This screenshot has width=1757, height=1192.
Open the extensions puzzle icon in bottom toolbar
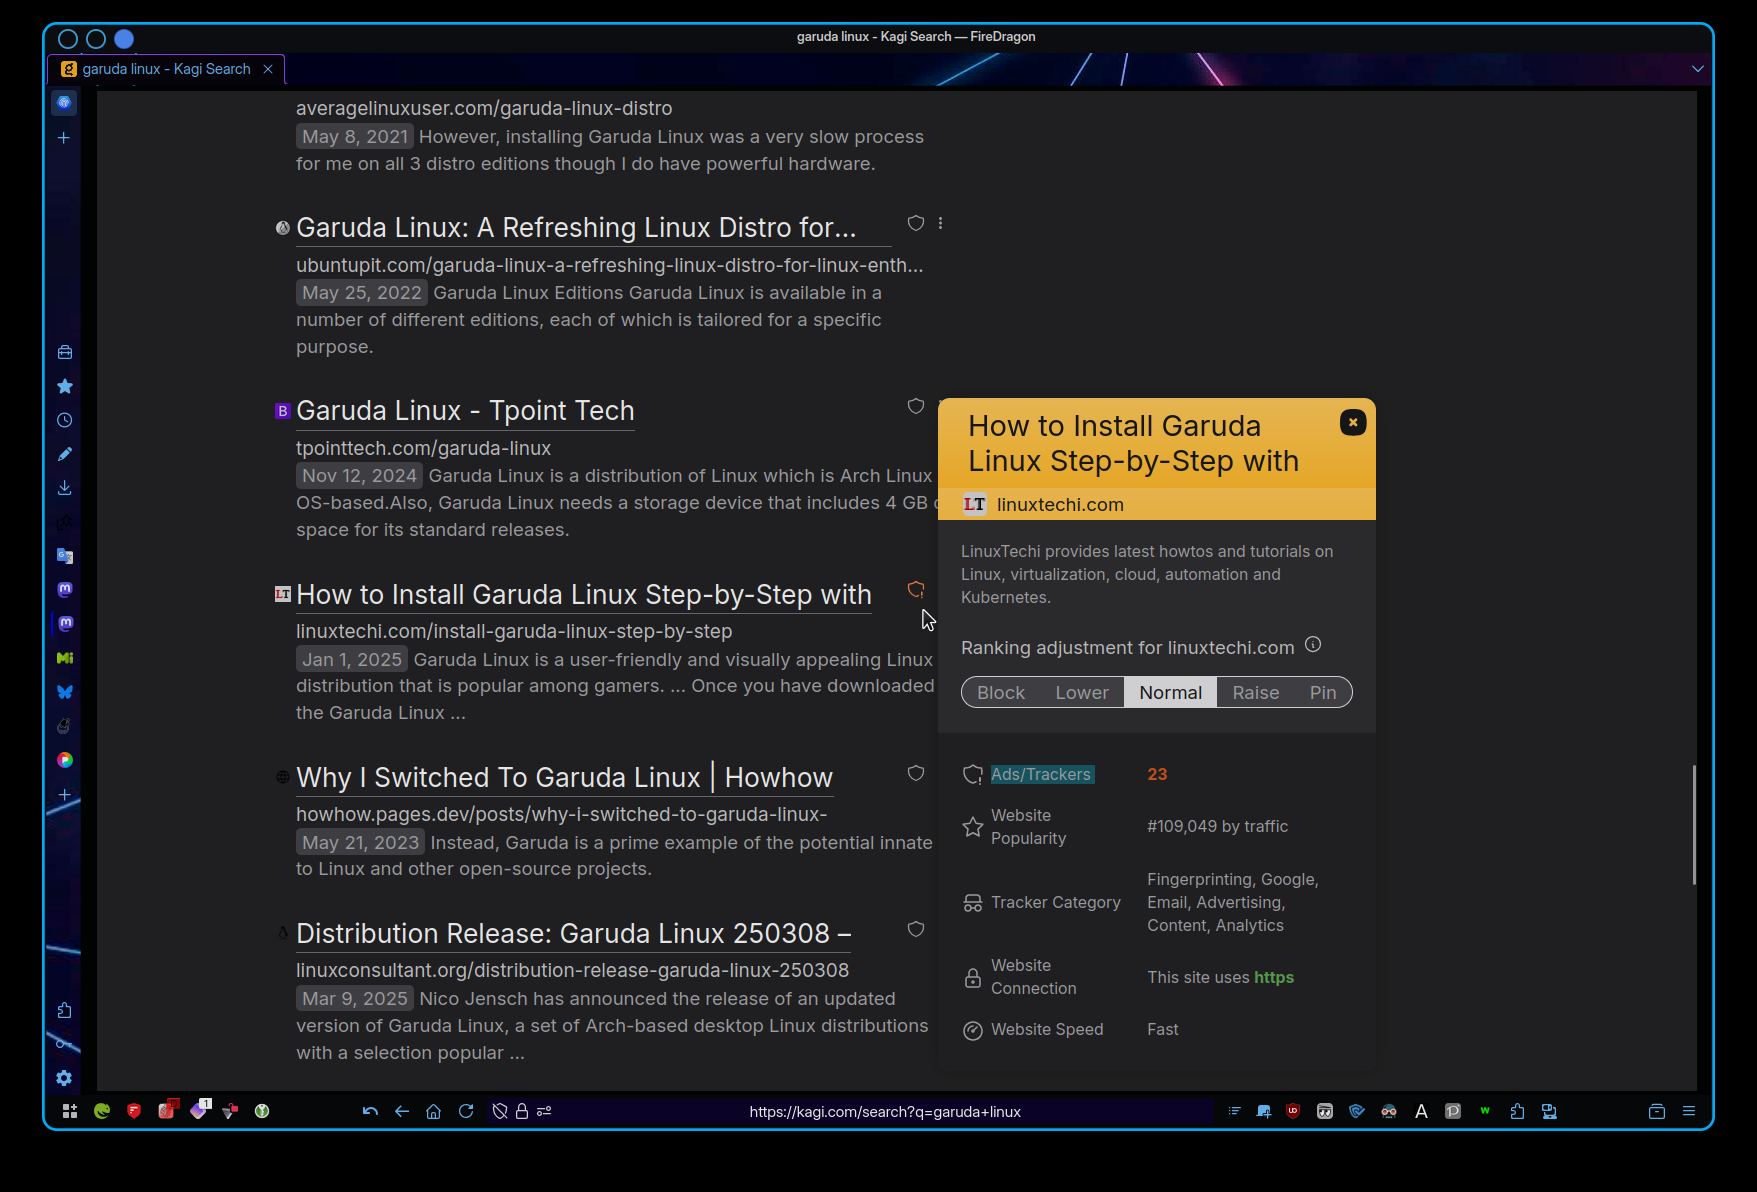coord(1517,1111)
